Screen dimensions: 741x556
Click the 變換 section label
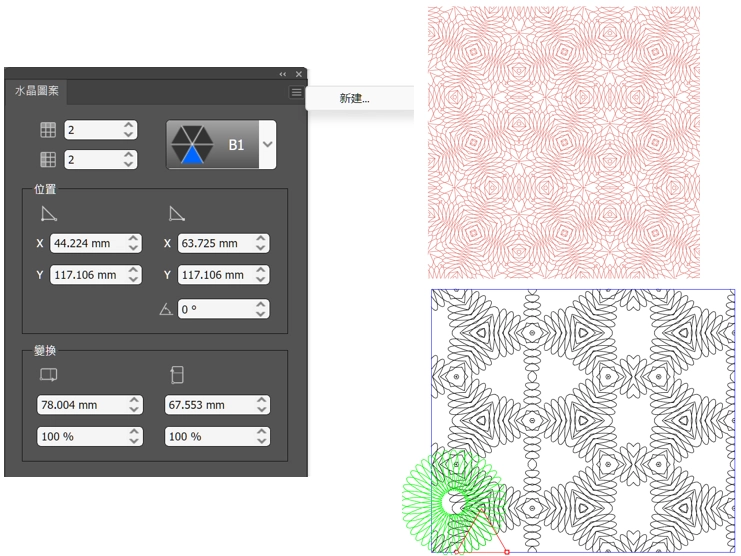coord(45,351)
